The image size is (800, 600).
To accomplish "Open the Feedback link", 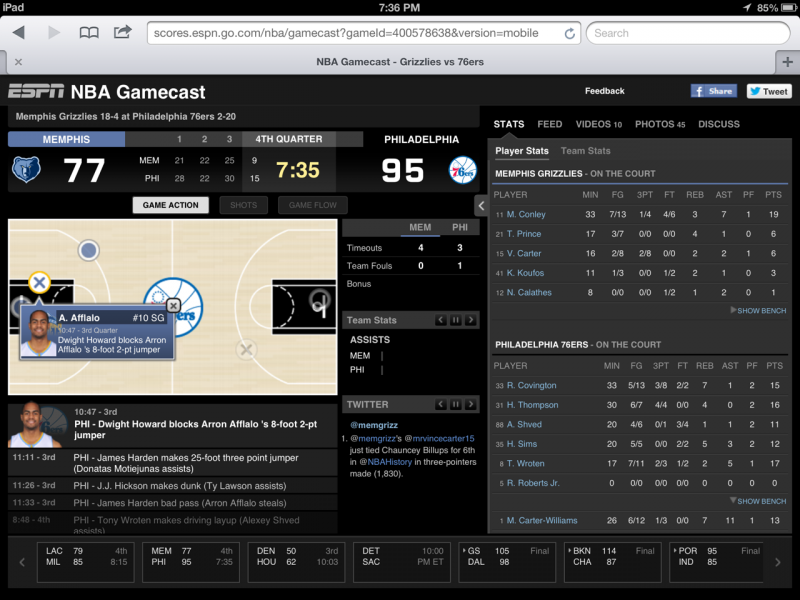I will (605, 91).
